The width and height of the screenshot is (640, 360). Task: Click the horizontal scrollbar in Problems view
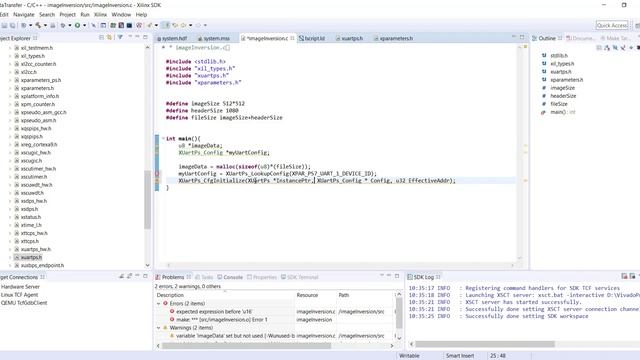247,346
